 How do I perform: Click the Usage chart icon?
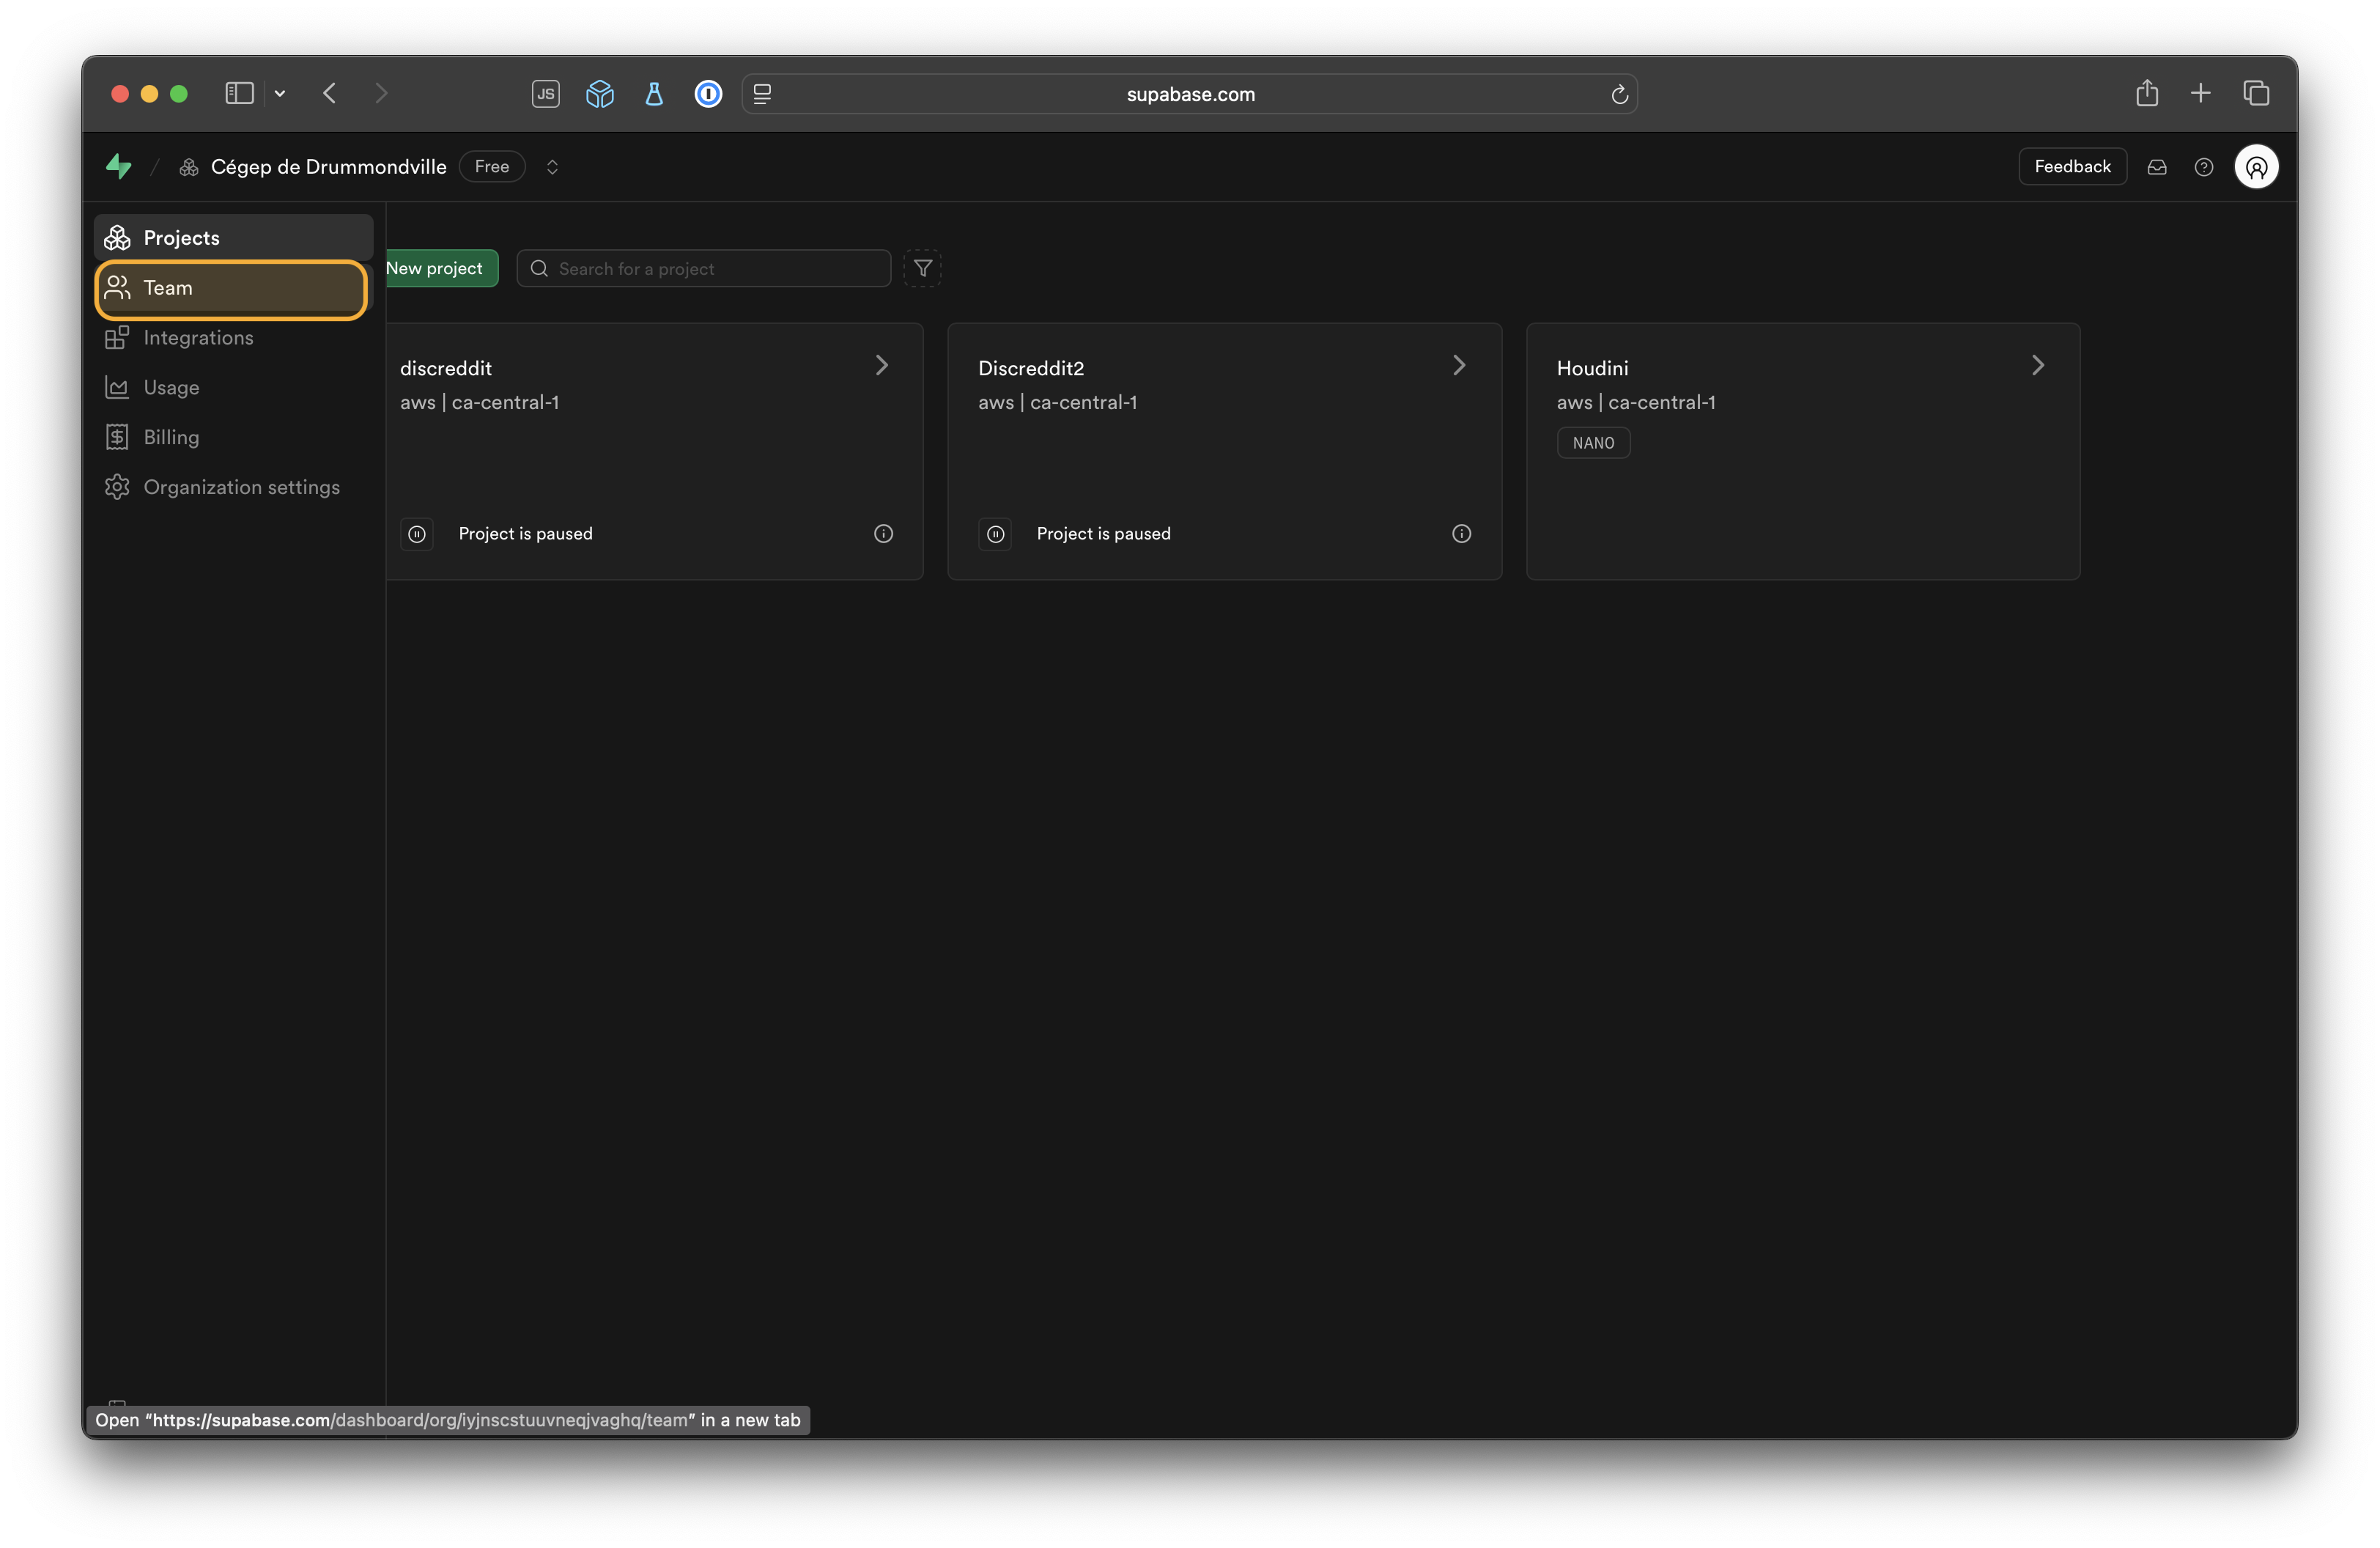pyautogui.click(x=117, y=388)
